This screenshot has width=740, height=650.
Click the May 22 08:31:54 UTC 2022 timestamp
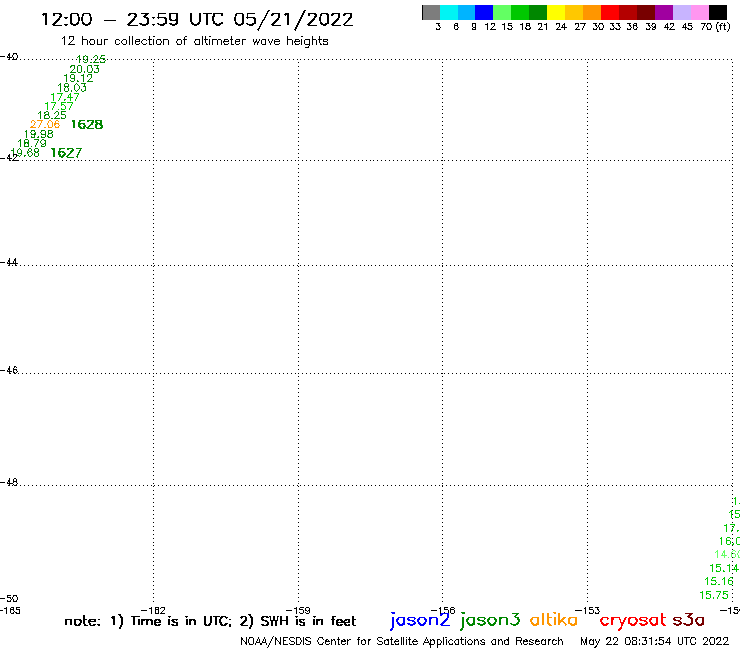[655, 641]
